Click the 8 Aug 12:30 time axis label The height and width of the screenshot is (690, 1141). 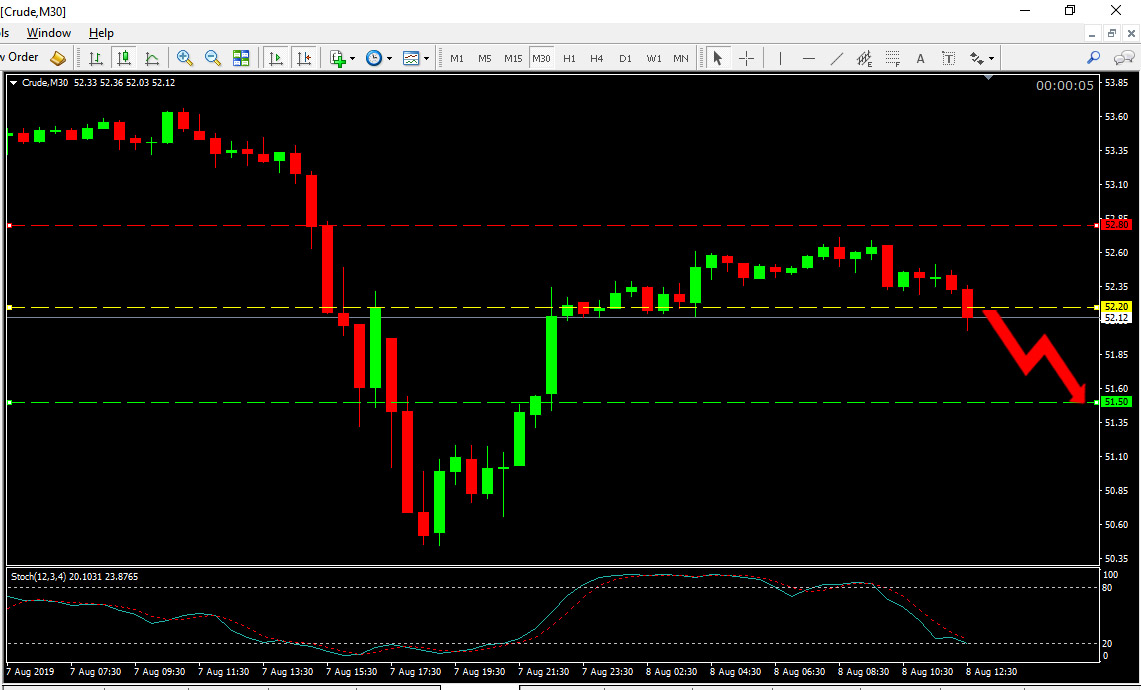click(x=991, y=672)
